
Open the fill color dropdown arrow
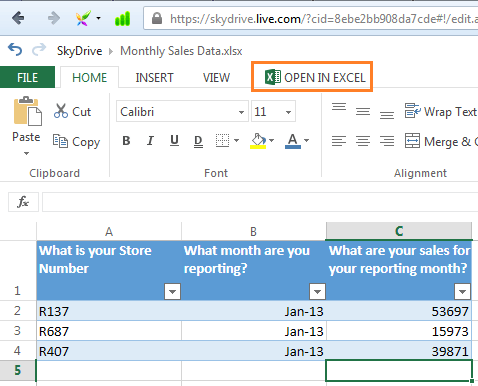point(271,141)
